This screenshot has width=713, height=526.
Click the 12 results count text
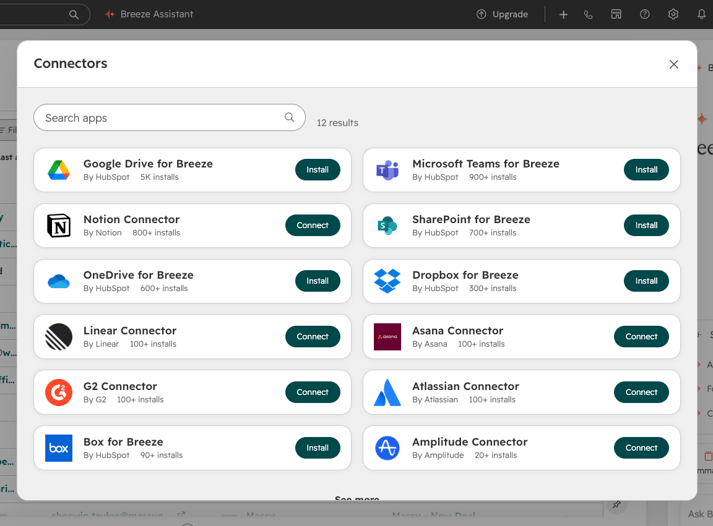coord(337,123)
